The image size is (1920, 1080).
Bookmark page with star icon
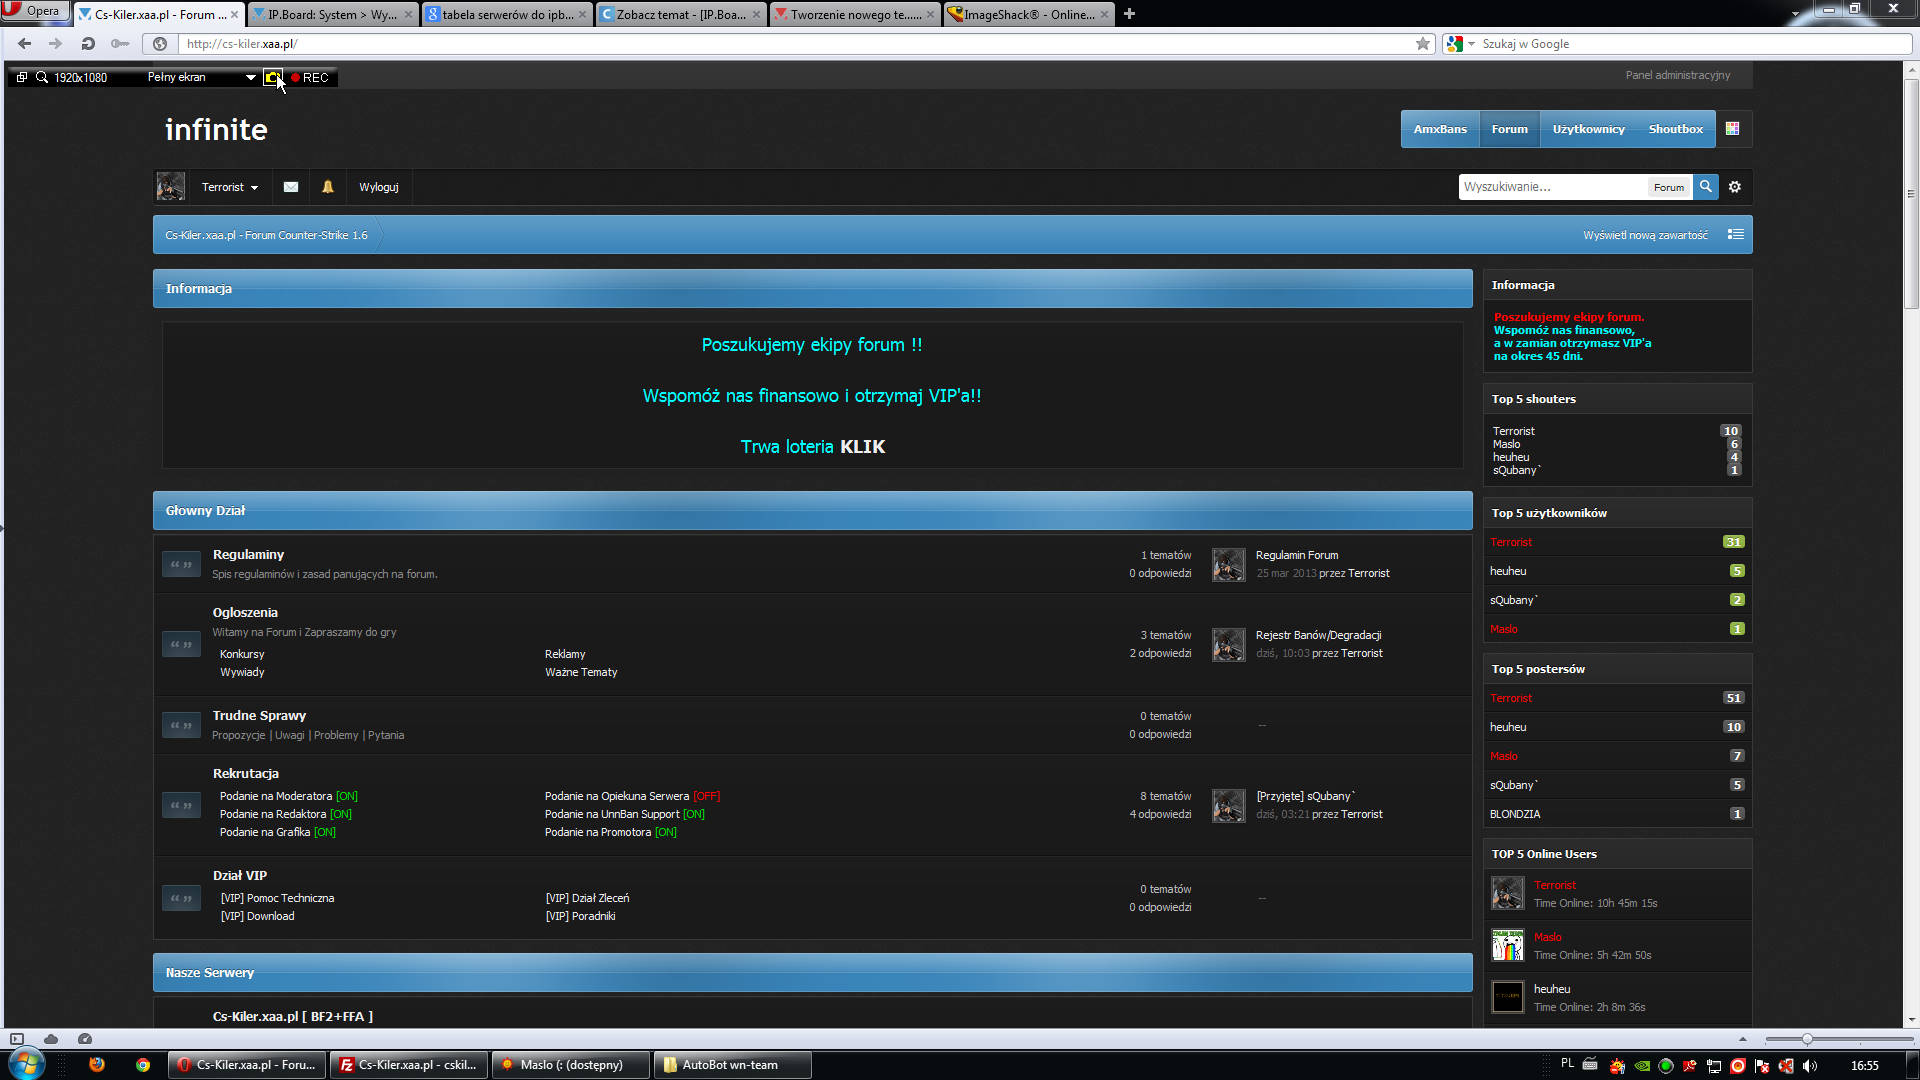[1423, 44]
